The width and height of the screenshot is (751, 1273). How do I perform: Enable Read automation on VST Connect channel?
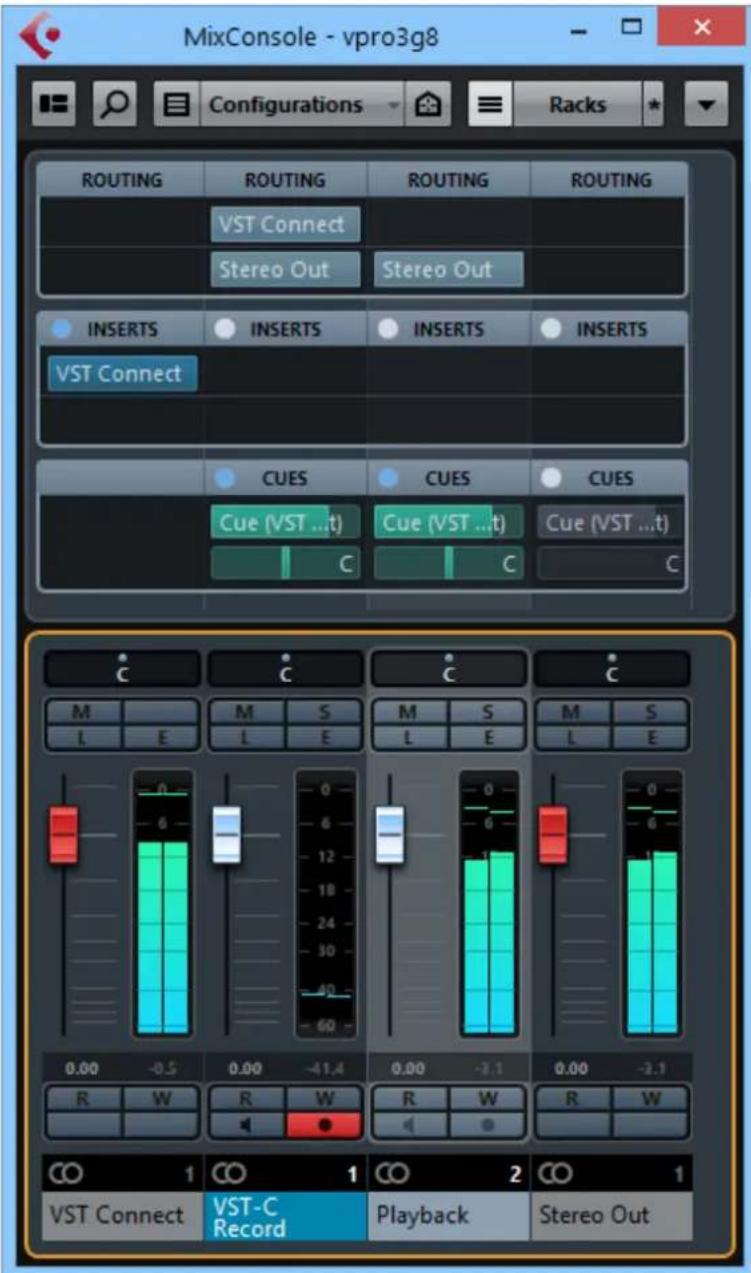pos(83,1098)
